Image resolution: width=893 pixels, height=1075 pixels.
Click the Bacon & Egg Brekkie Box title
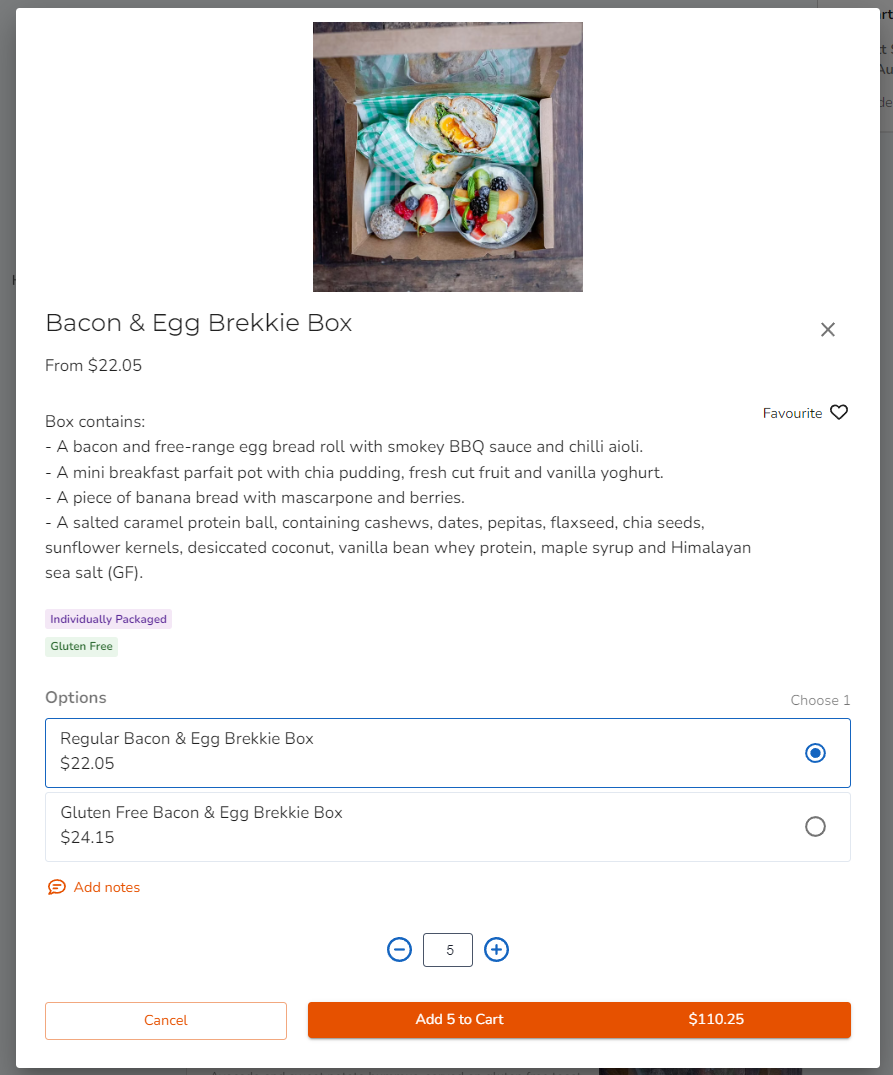199,323
